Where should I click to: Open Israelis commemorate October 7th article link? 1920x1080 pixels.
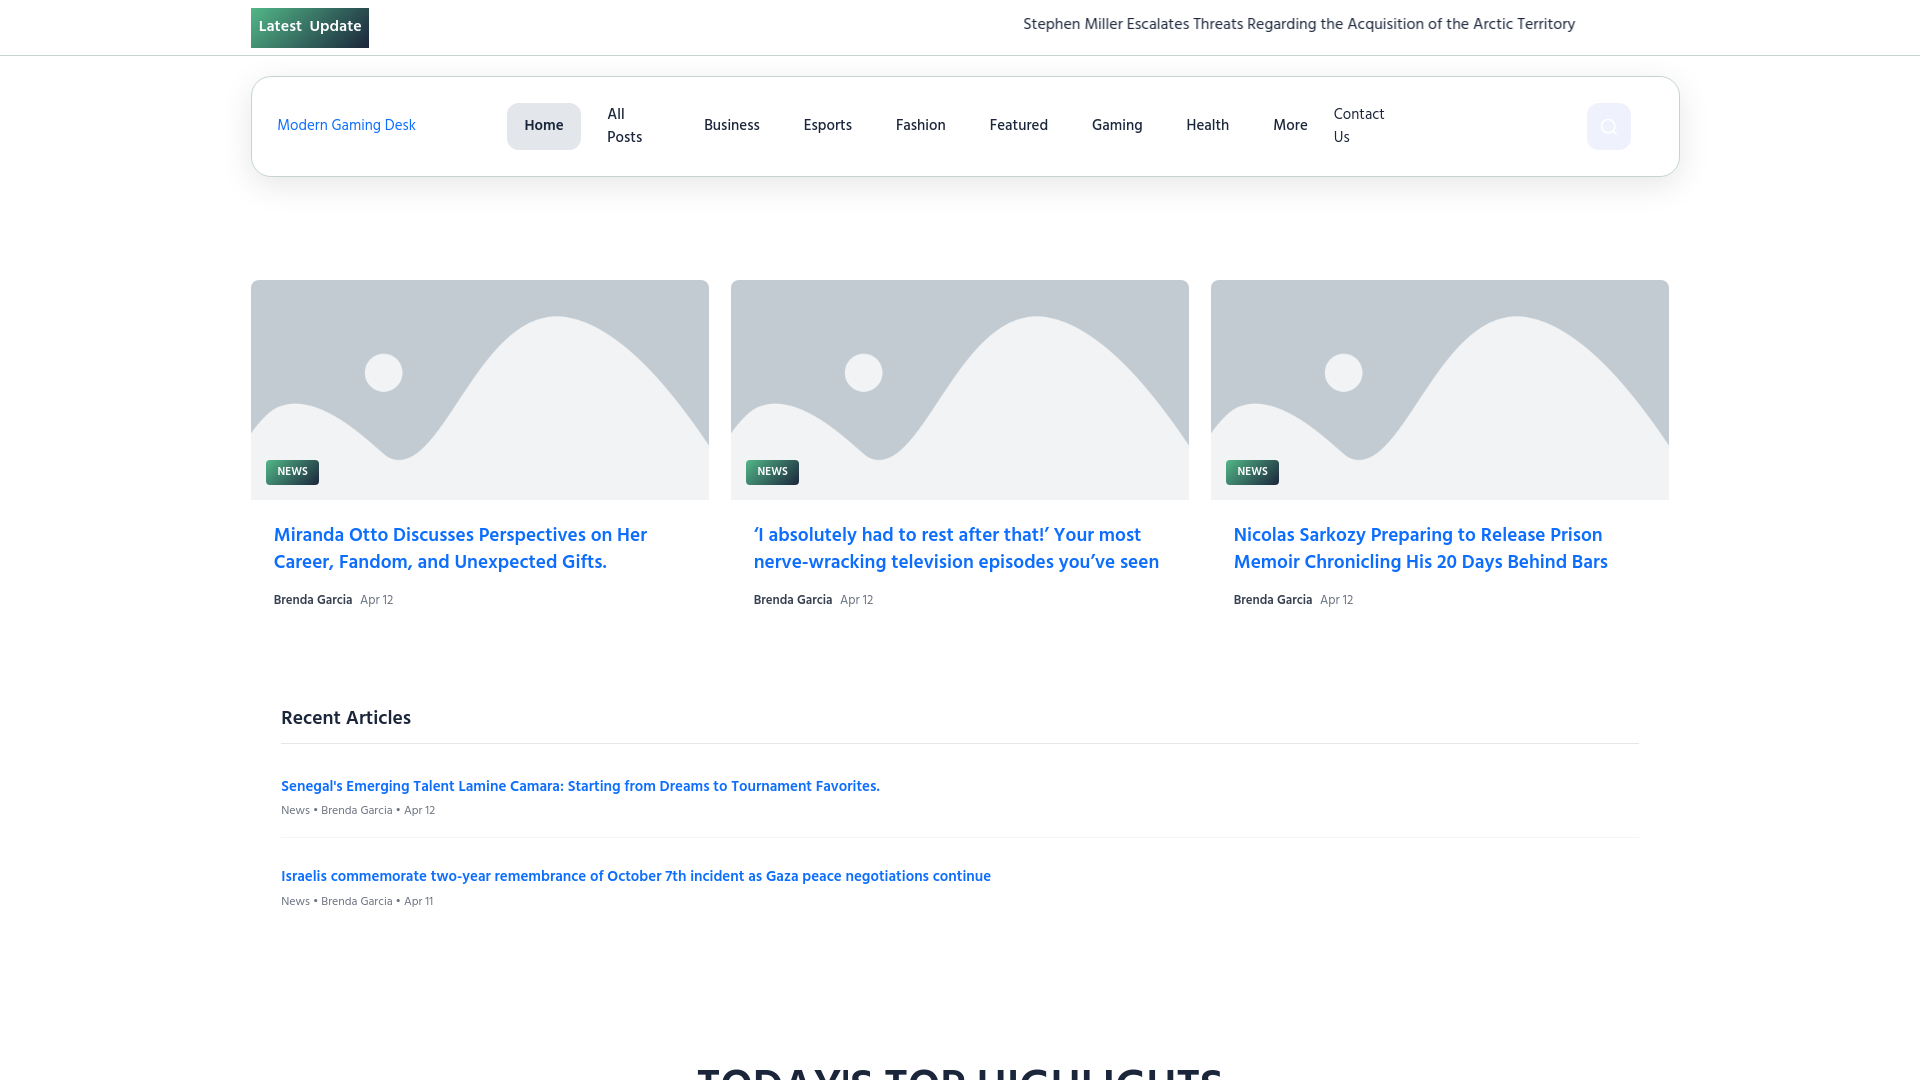[x=636, y=877]
